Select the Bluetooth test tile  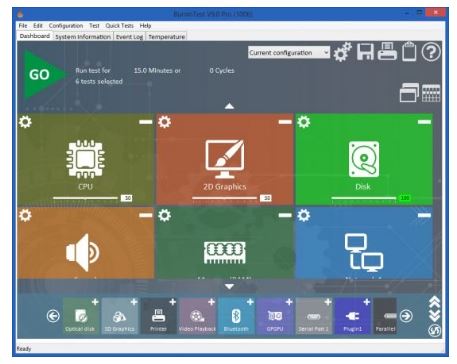click(236, 316)
